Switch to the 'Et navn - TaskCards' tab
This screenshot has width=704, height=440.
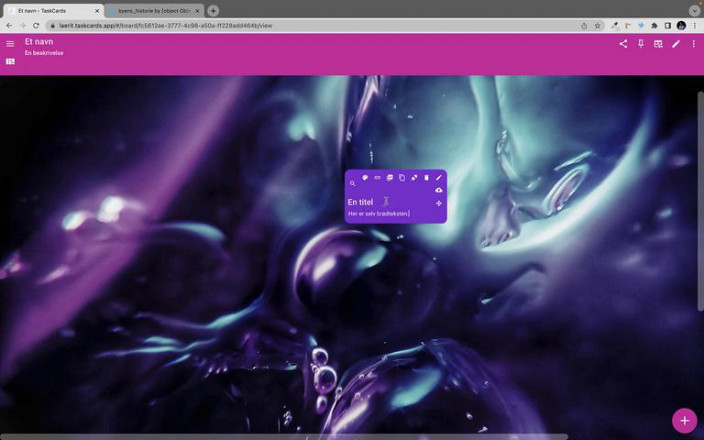click(50, 11)
